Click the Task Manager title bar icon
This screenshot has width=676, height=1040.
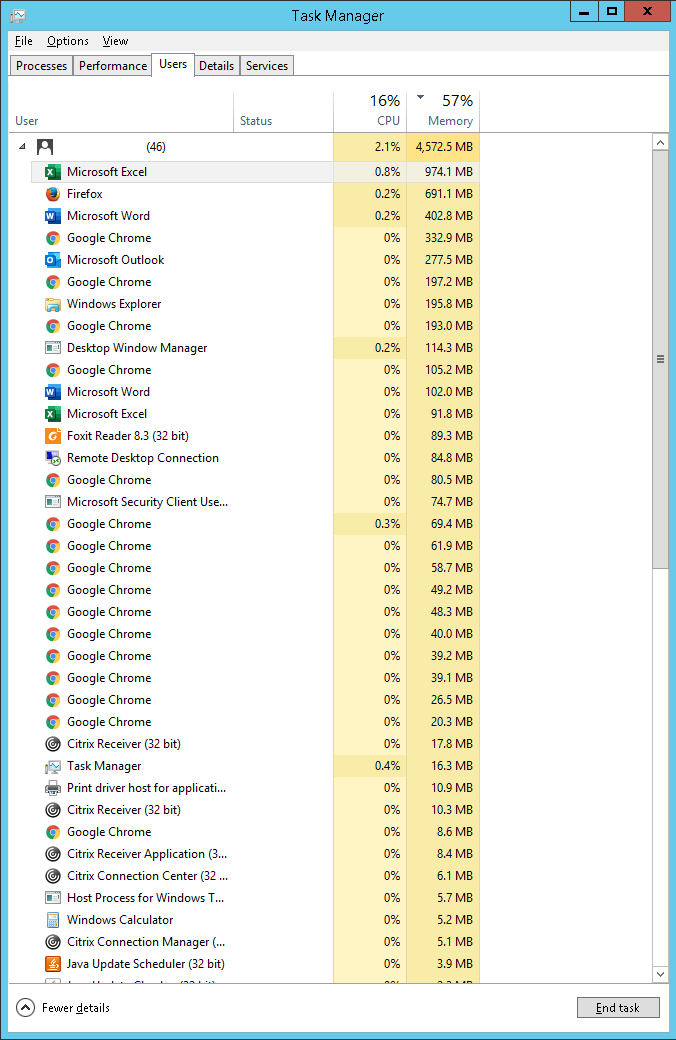18,15
